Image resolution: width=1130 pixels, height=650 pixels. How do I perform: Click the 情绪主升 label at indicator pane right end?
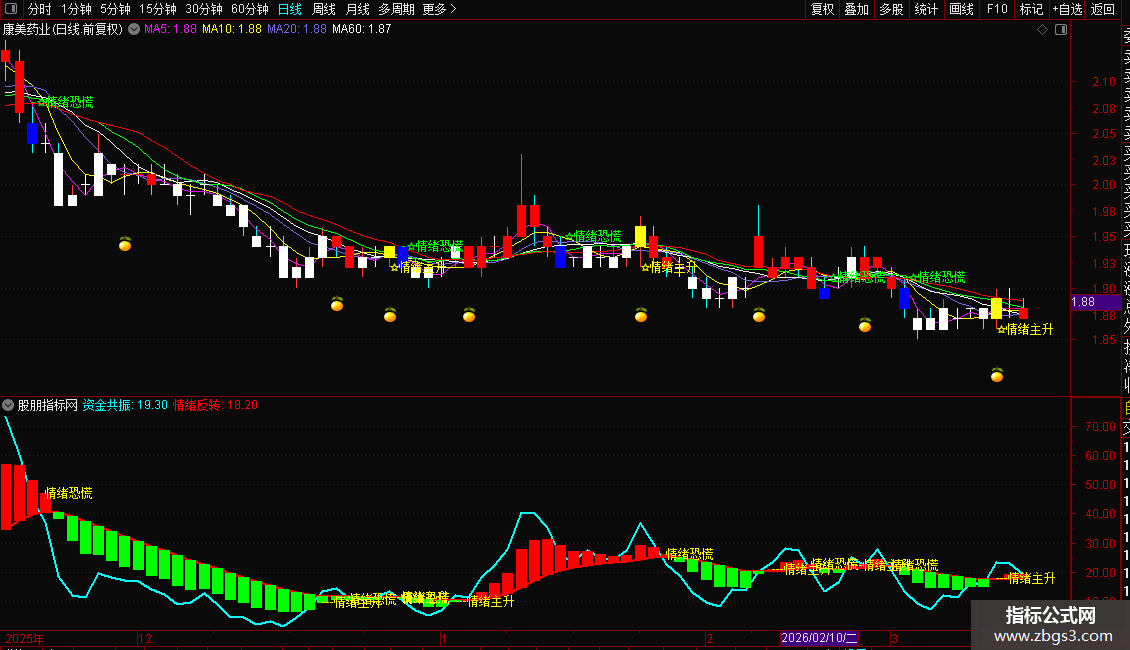click(x=1031, y=578)
